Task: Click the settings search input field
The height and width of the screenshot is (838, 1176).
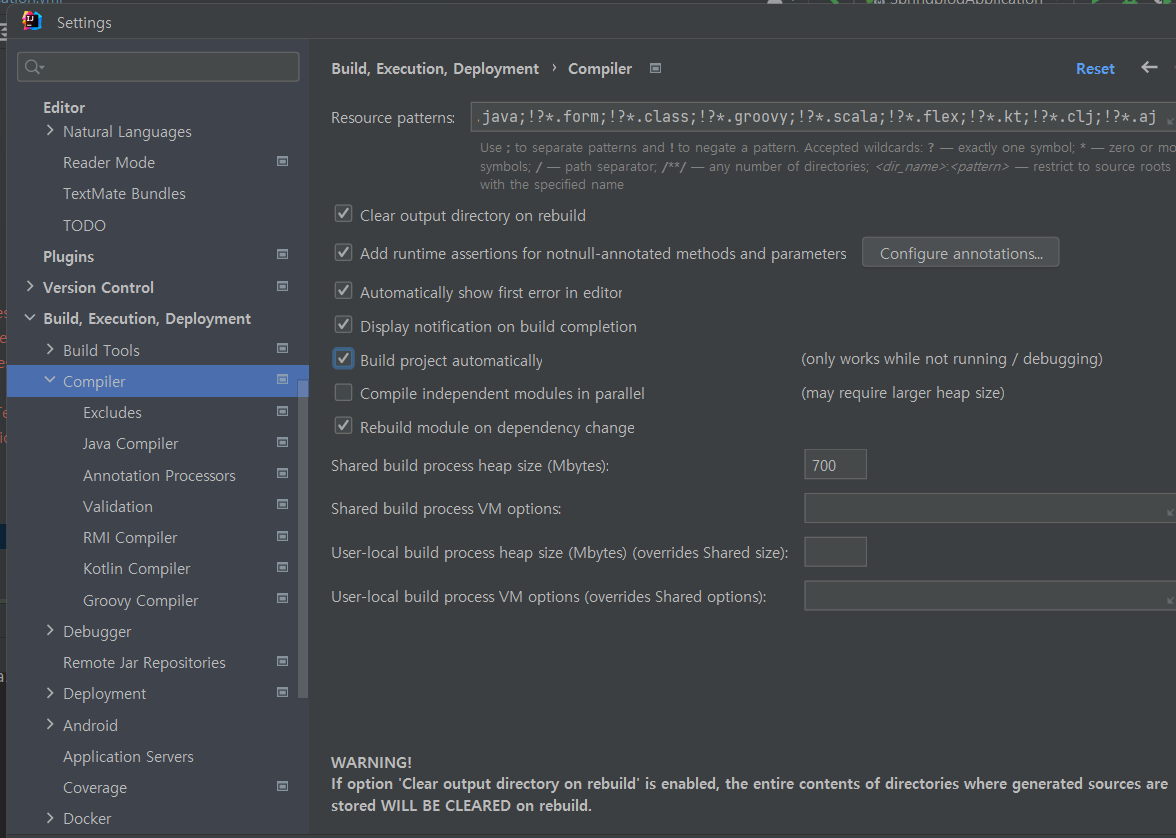Action: point(158,67)
